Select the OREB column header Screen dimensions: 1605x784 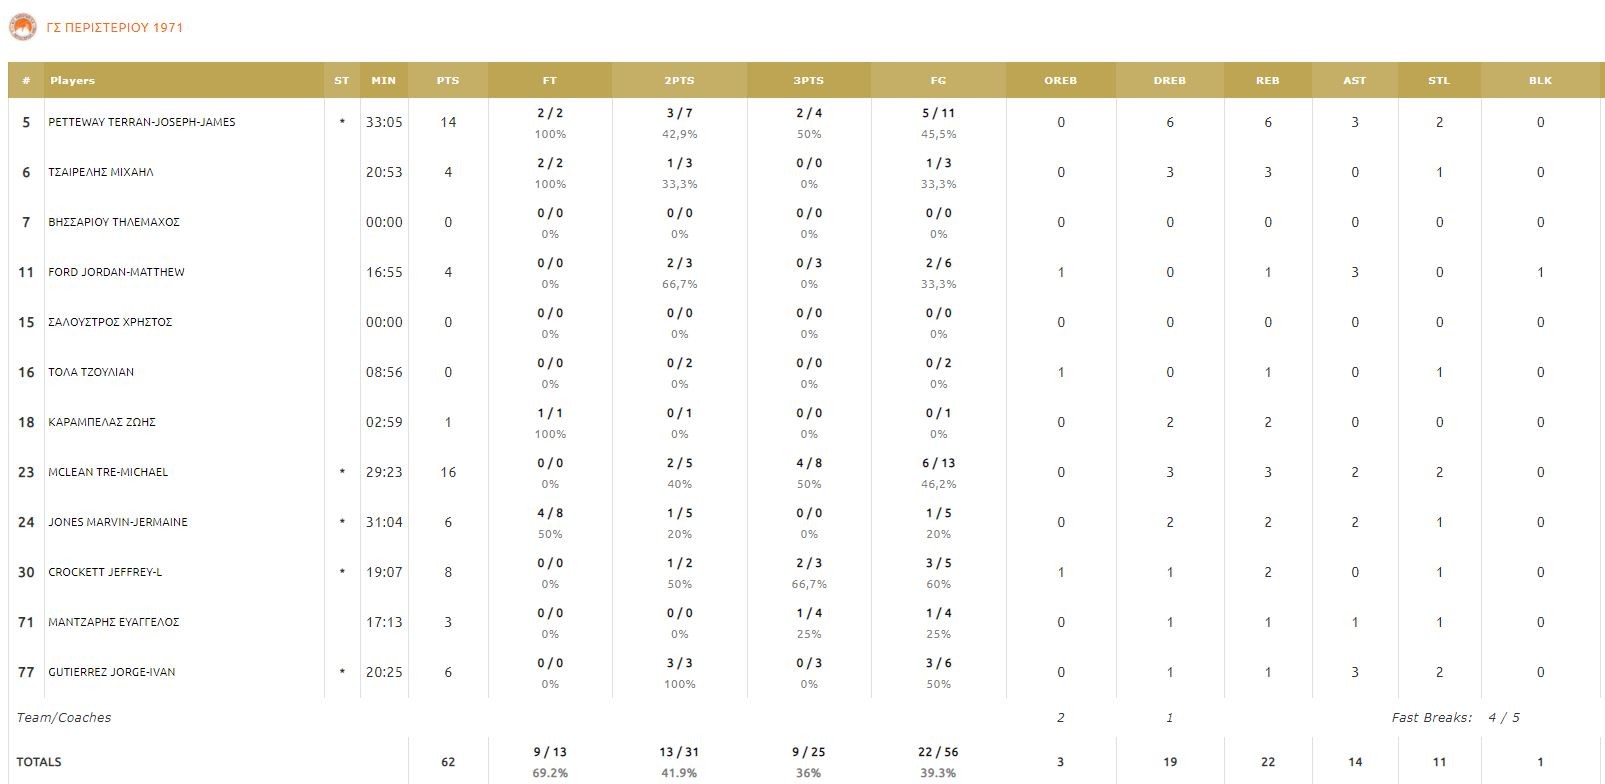[1061, 80]
